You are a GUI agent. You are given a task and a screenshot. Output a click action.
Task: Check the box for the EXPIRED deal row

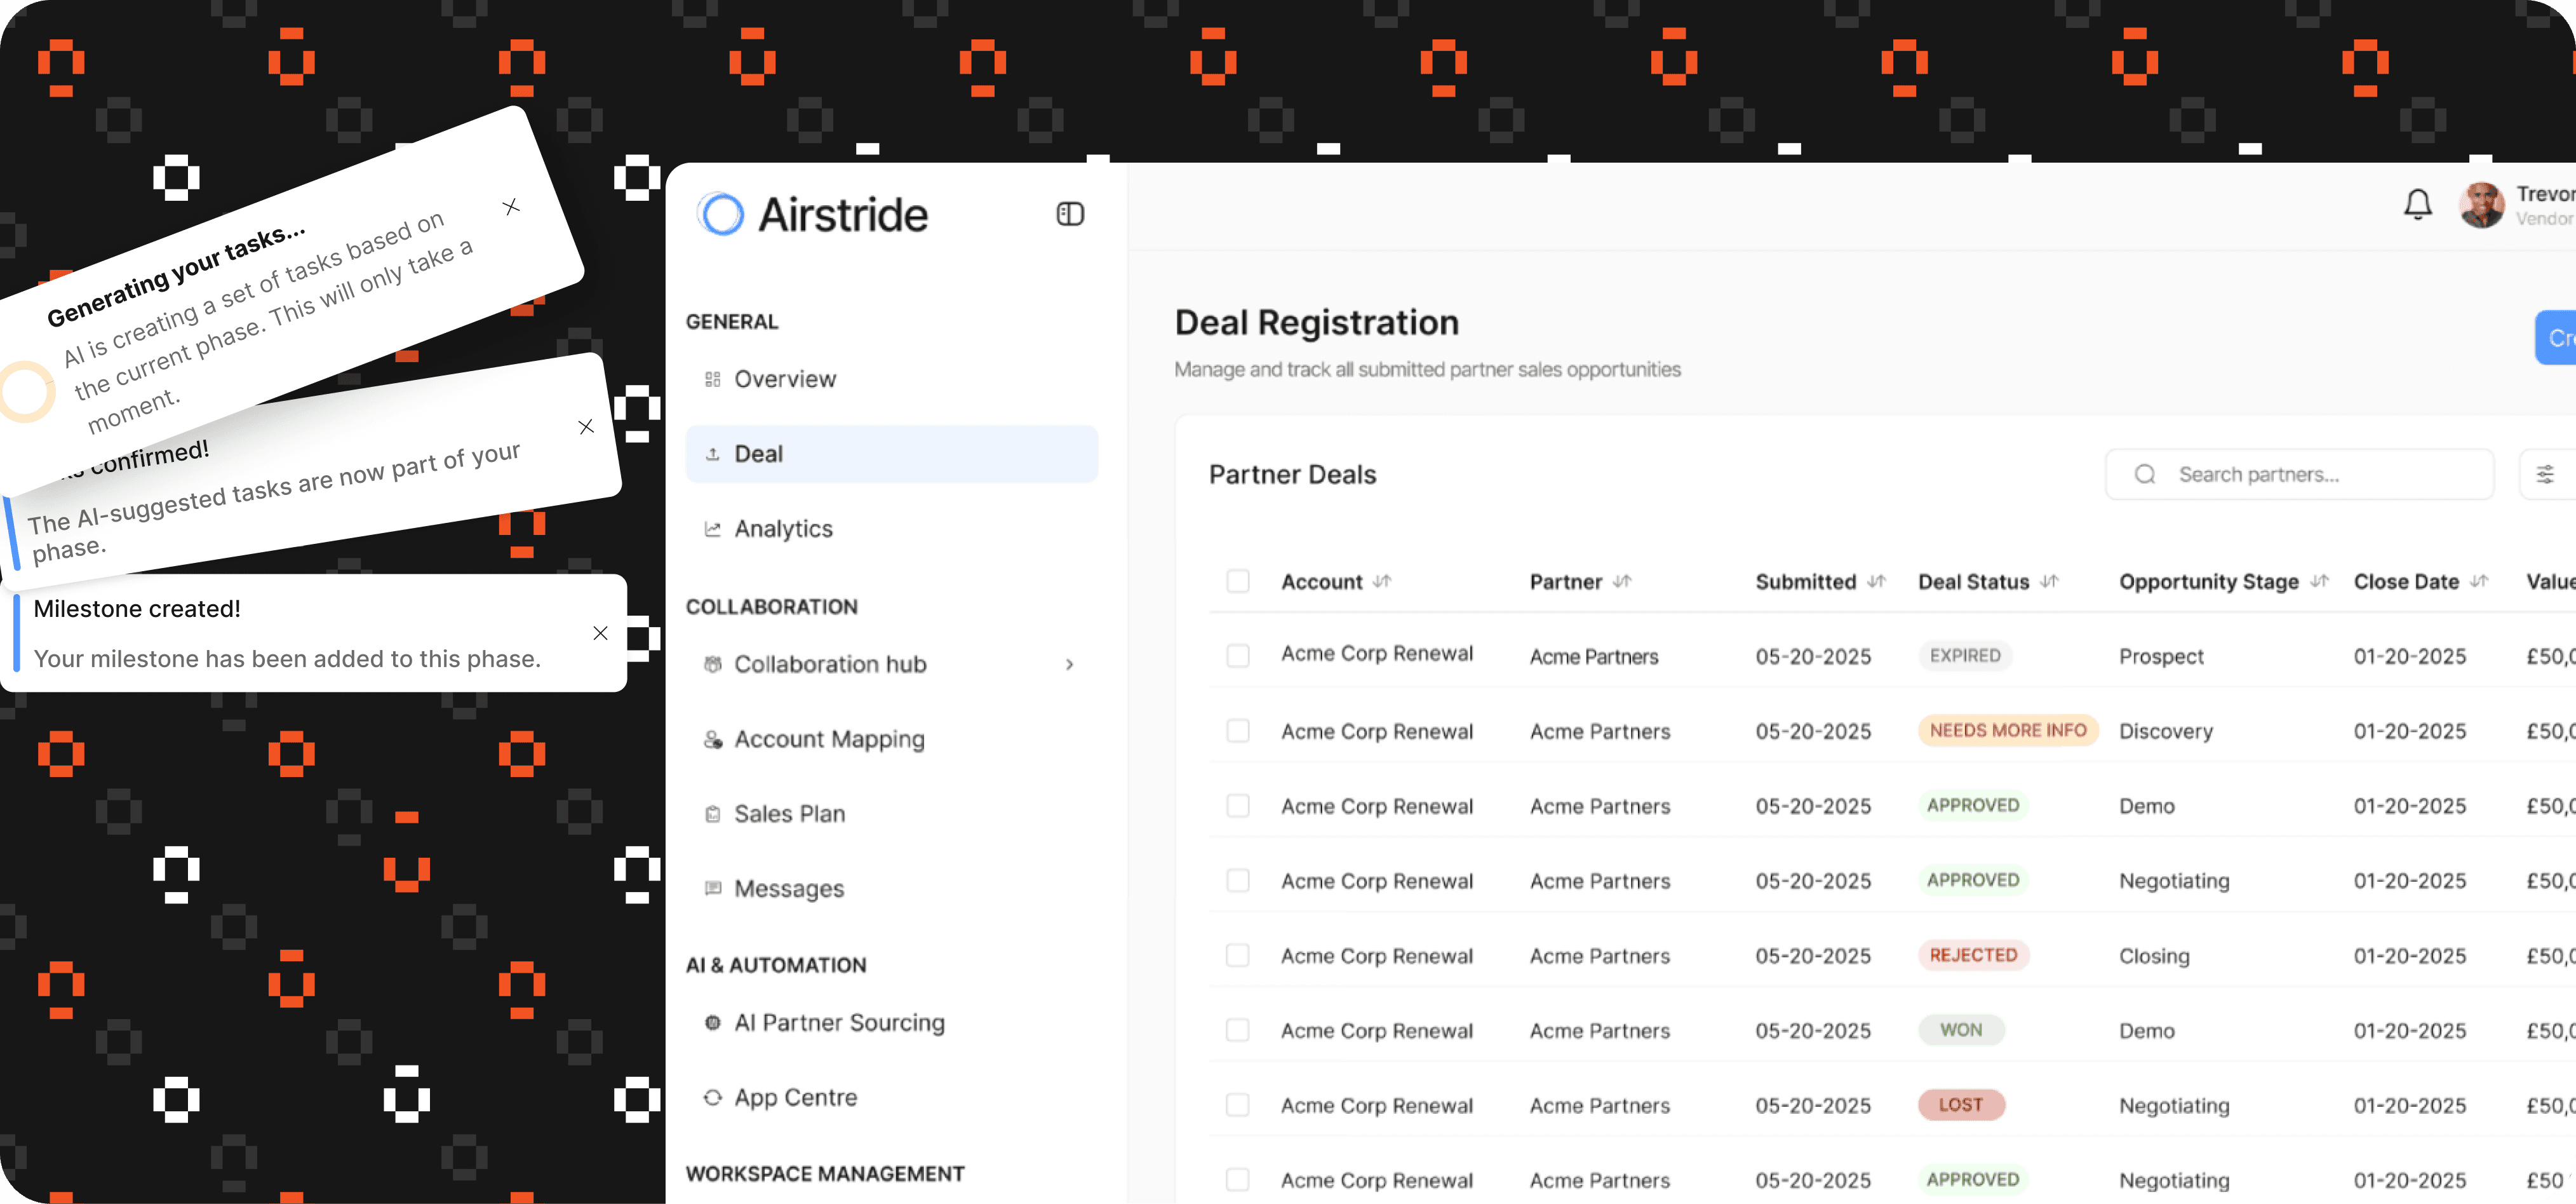(1237, 656)
